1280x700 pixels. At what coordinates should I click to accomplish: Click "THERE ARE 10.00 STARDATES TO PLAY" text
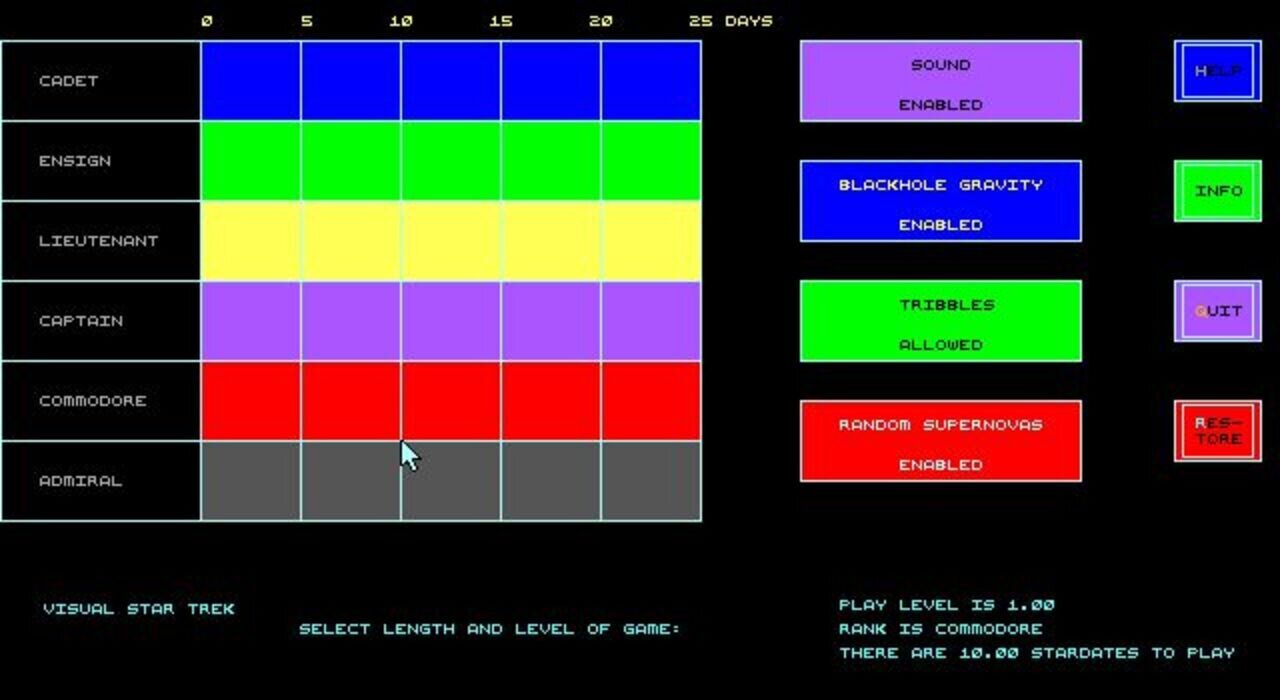[1037, 653]
